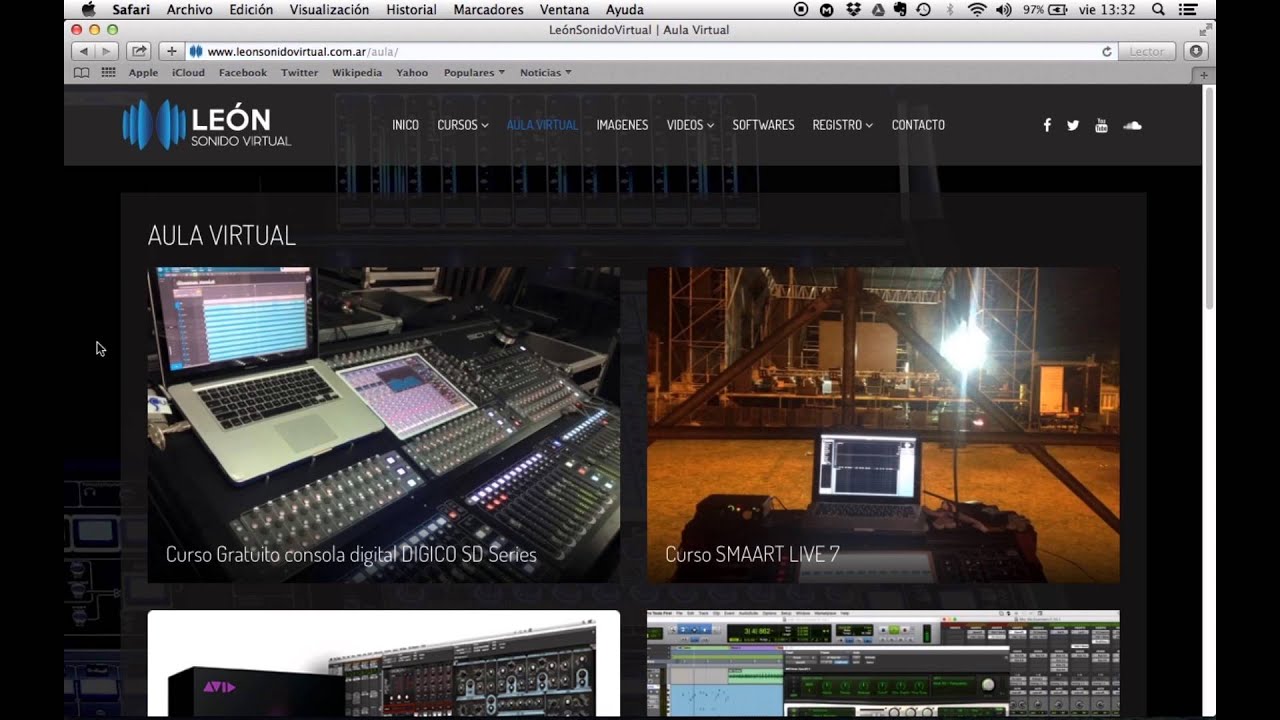Open the iCloud bookmark

click(x=188, y=72)
